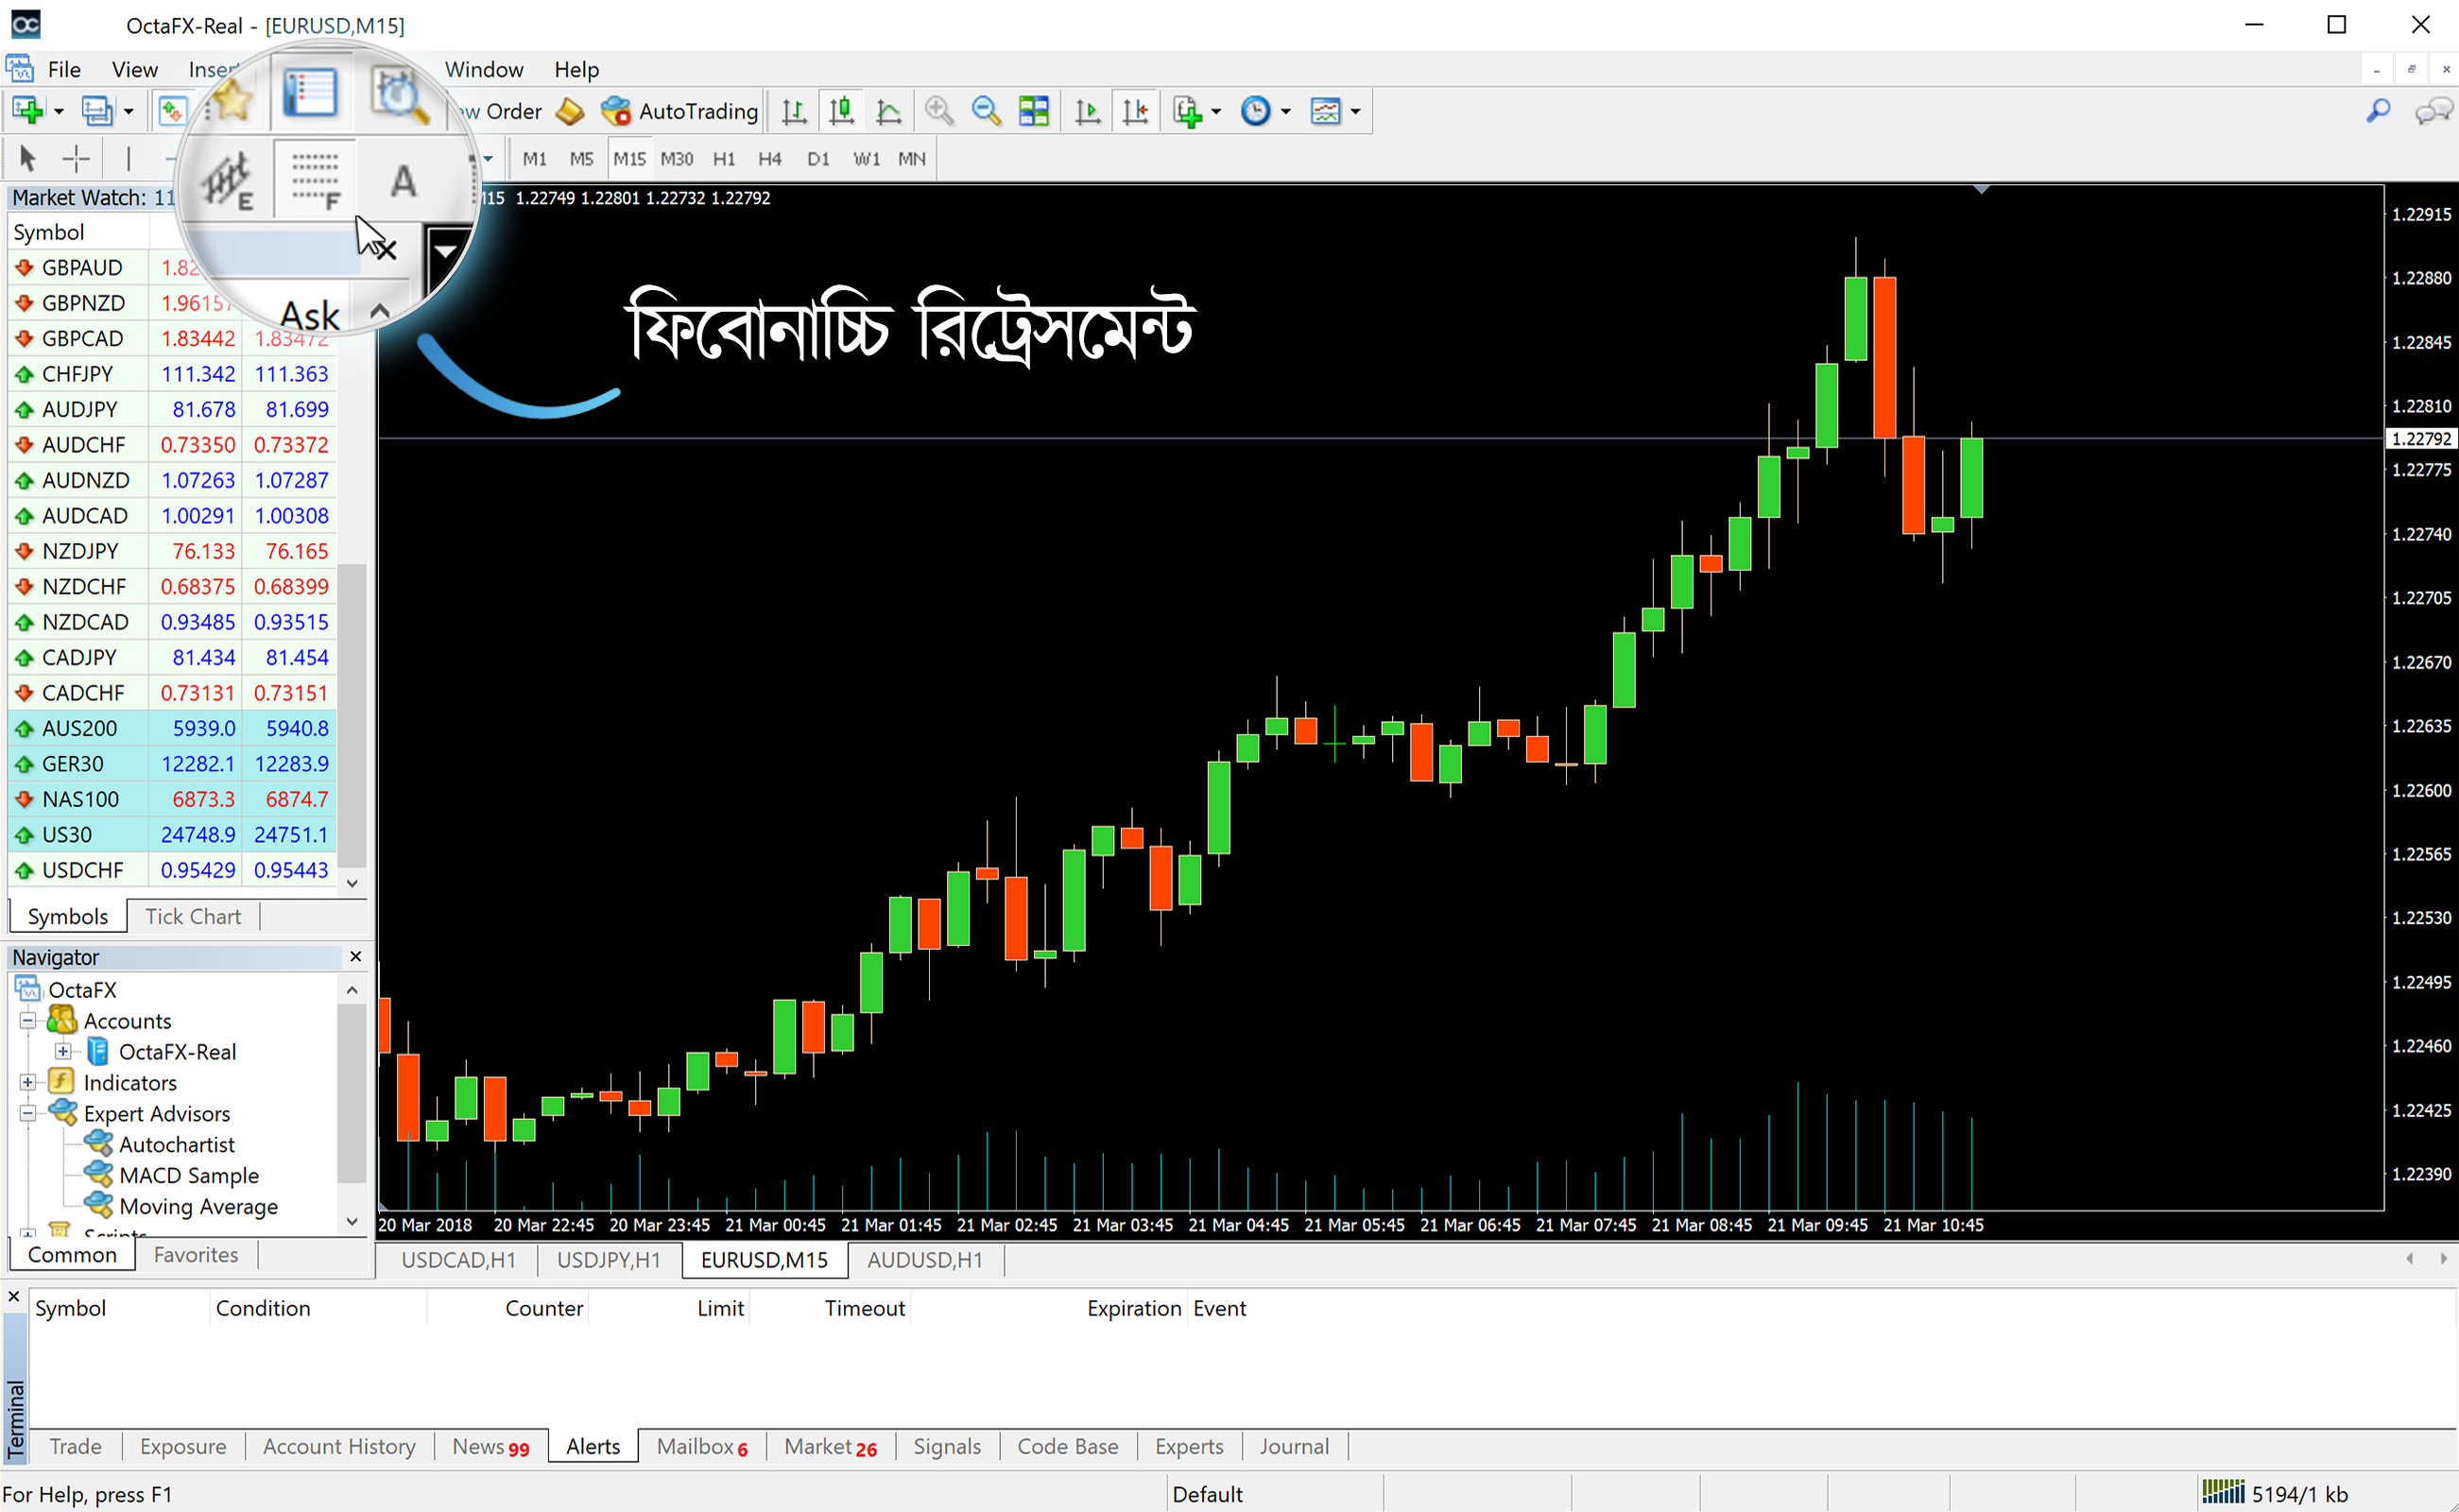Open the search magnifier icon
This screenshot has height=1512, width=2459.
(x=2378, y=111)
